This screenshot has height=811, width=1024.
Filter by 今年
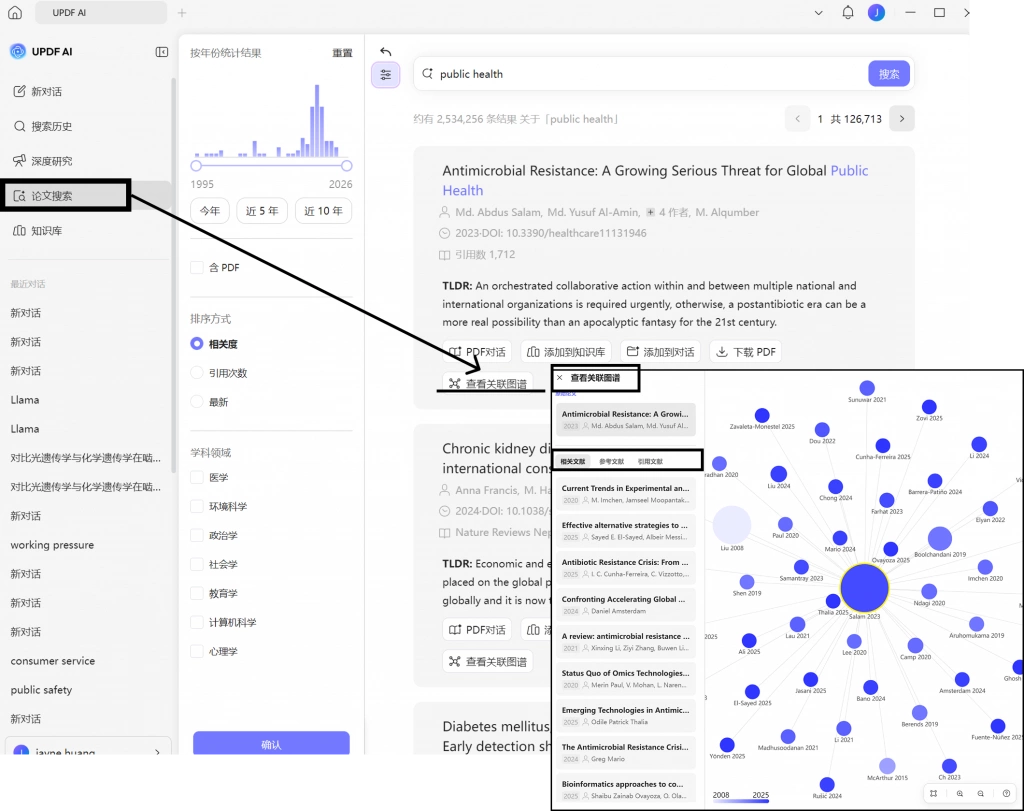coord(210,211)
